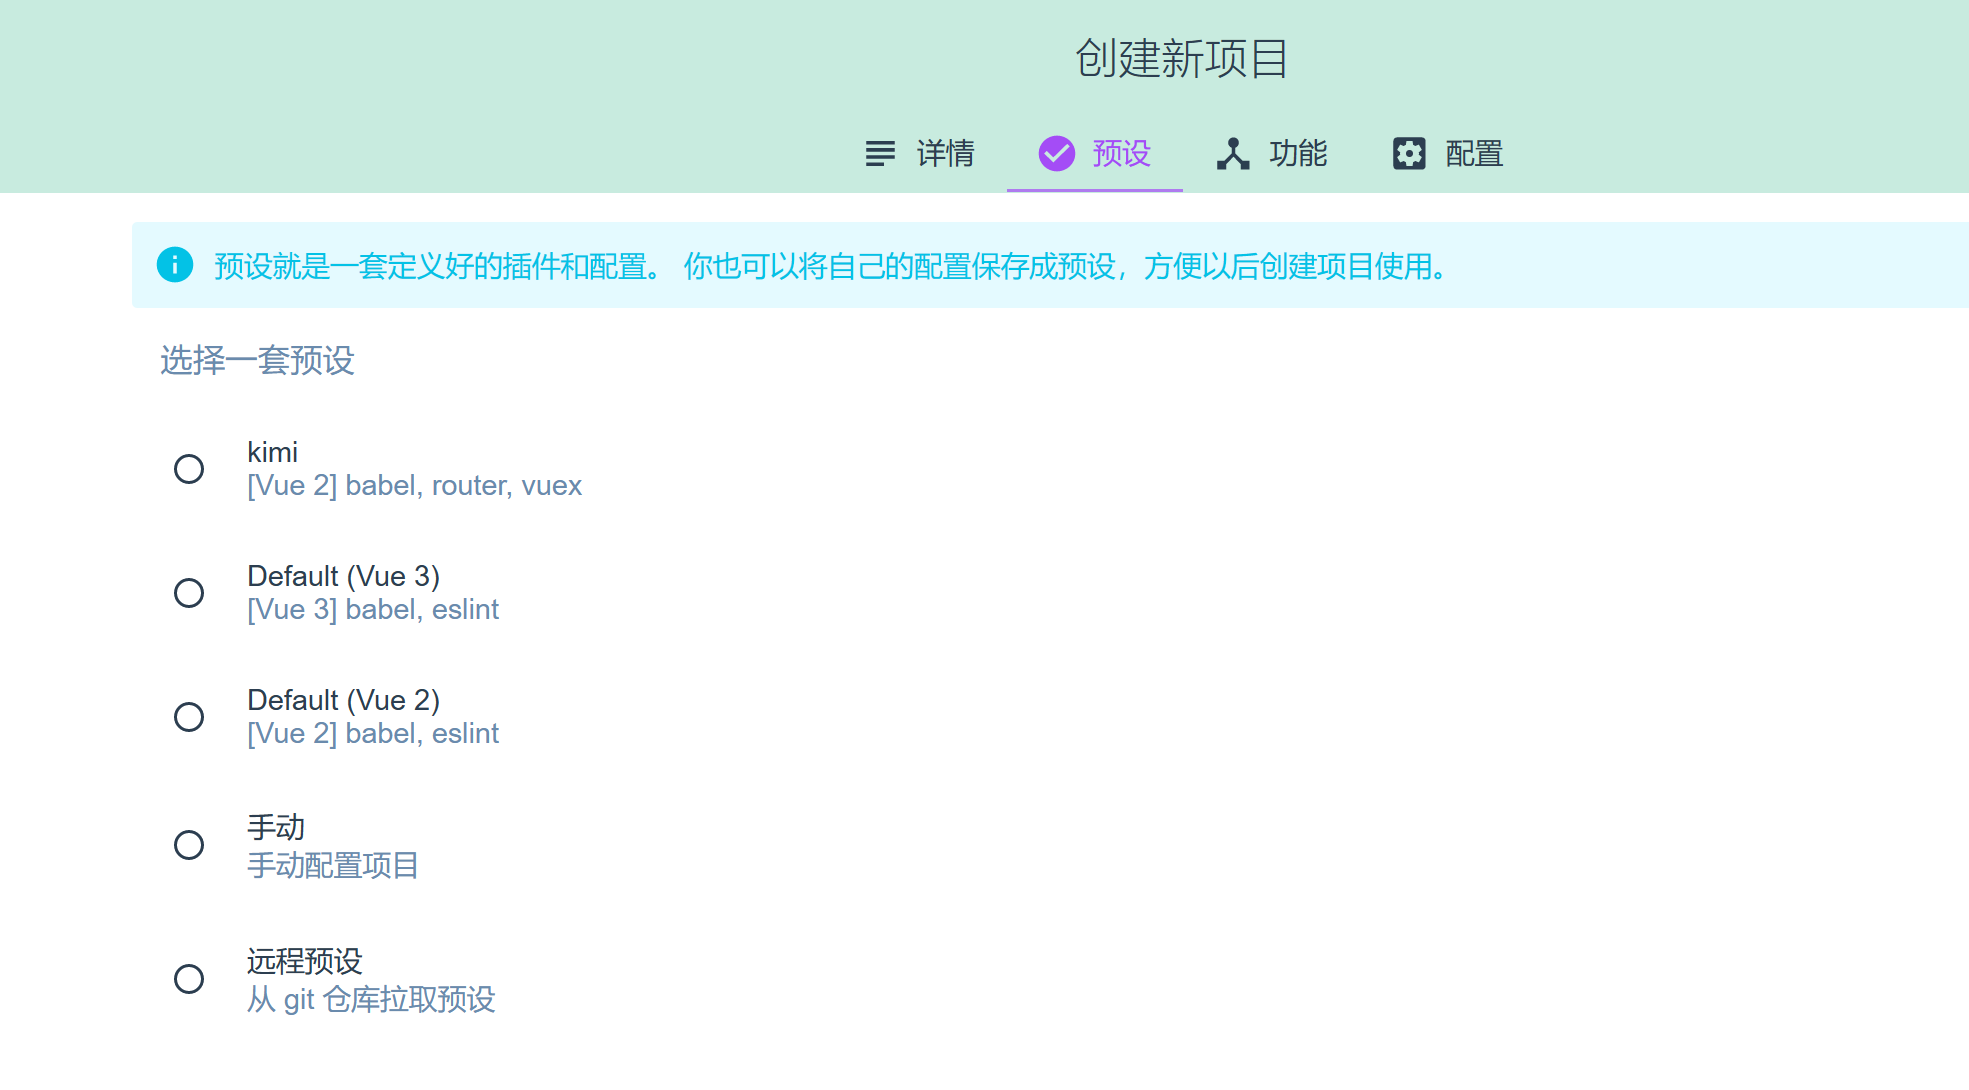Image resolution: width=1969 pixels, height=1090 pixels.
Task: Click the 功能 tab branch icon
Action: click(1233, 154)
